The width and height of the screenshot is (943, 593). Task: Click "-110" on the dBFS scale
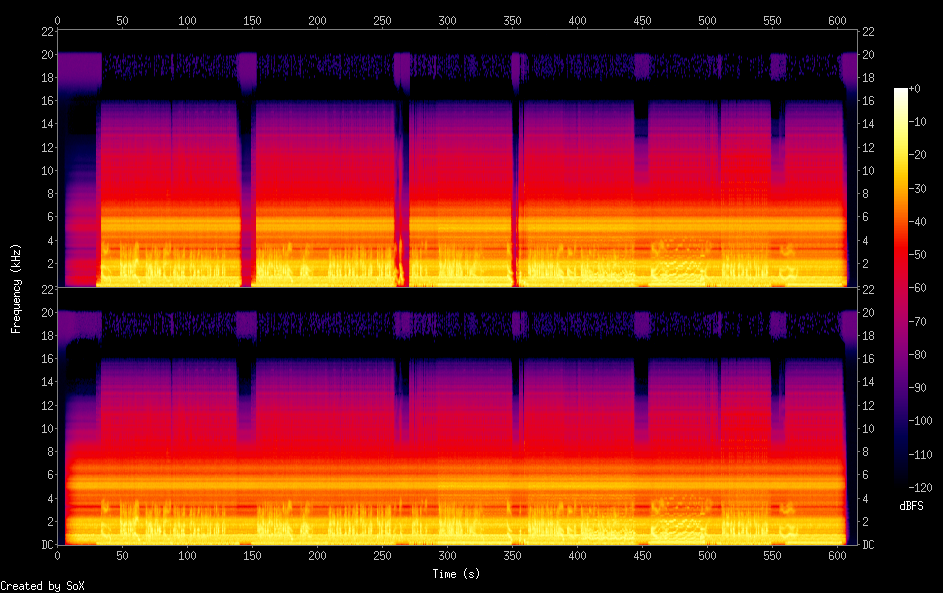[x=921, y=454]
